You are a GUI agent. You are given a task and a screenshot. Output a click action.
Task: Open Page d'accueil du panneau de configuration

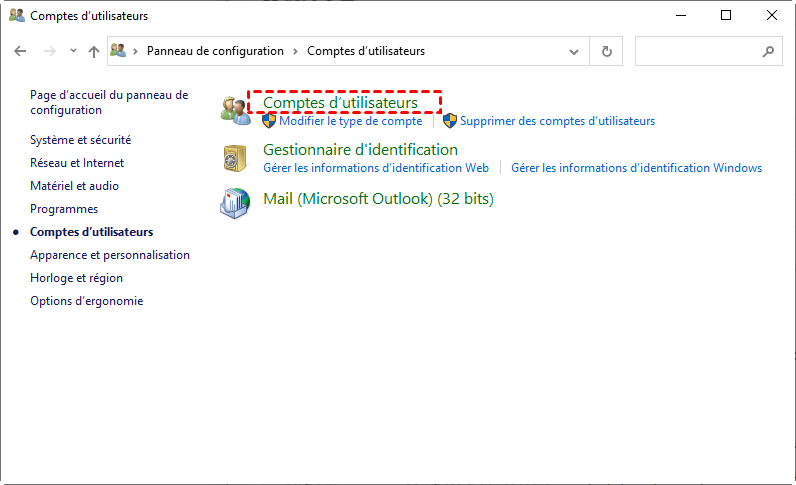pos(109,102)
